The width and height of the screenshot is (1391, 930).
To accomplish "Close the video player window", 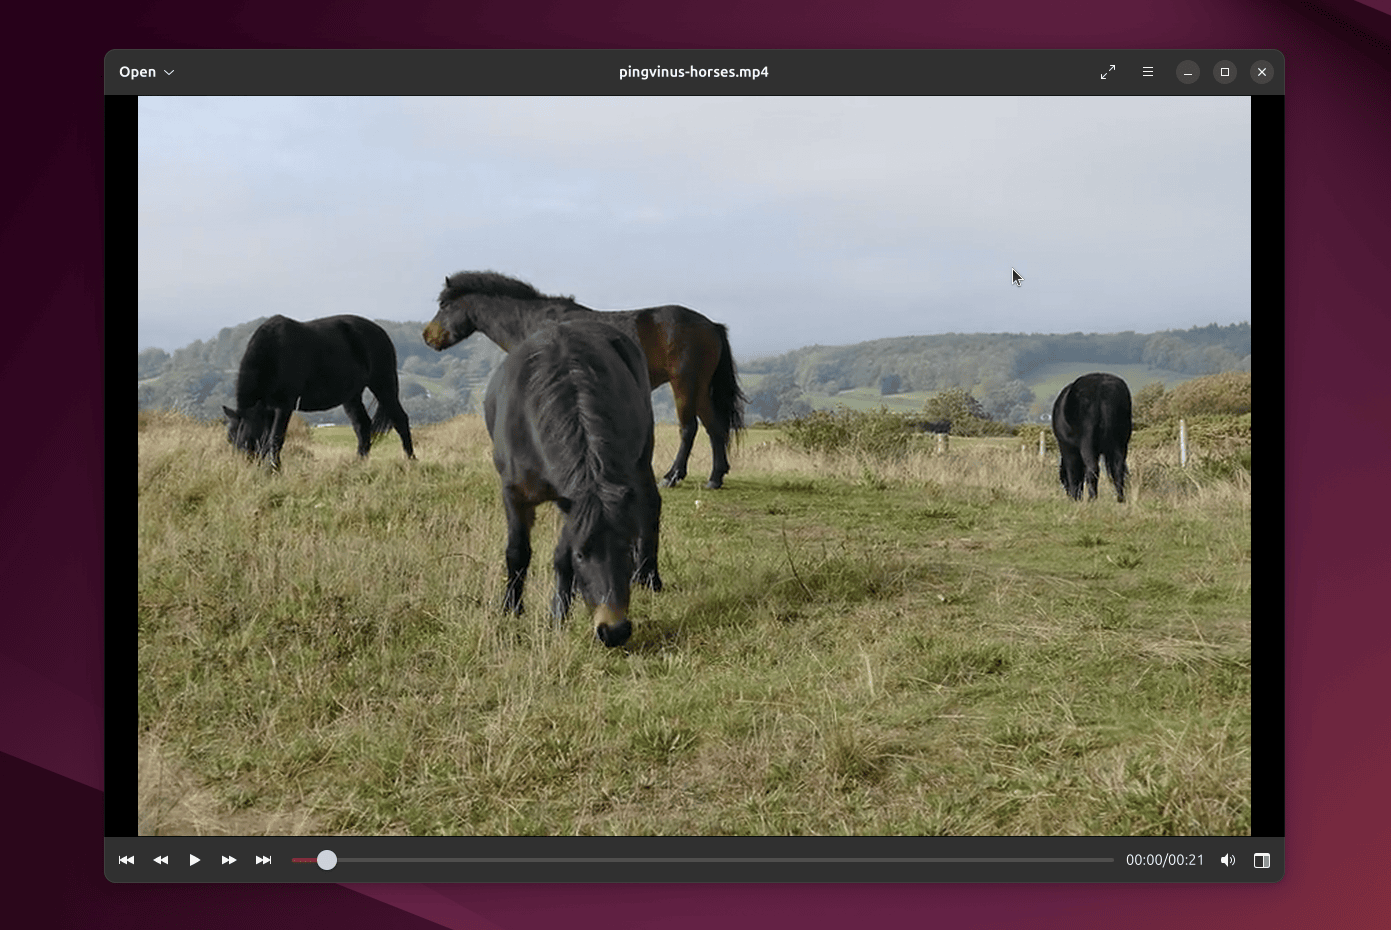I will click(1262, 72).
